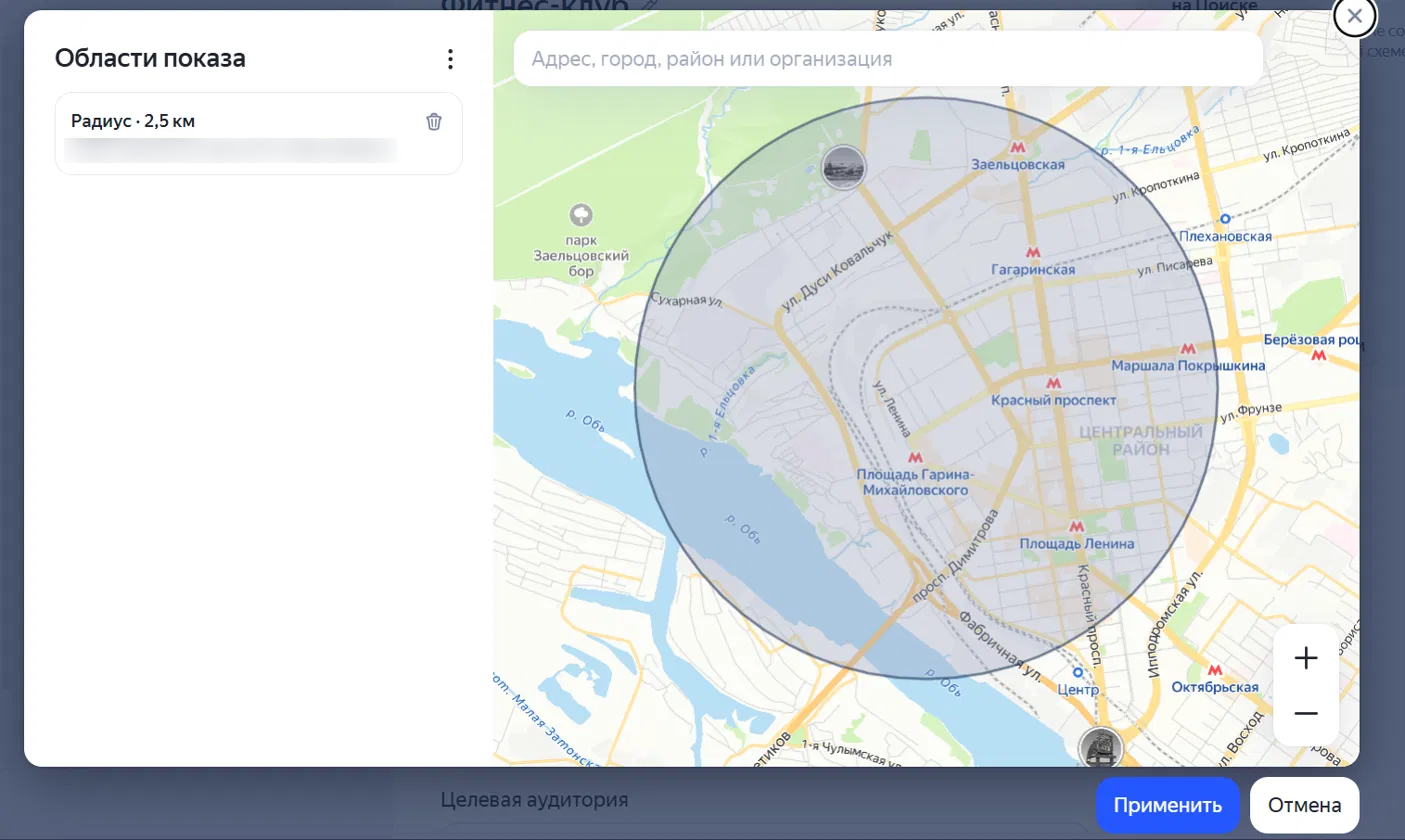Click парк Заельцовский бор tree icon
Screen dimensions: 1405x840
[579, 214]
